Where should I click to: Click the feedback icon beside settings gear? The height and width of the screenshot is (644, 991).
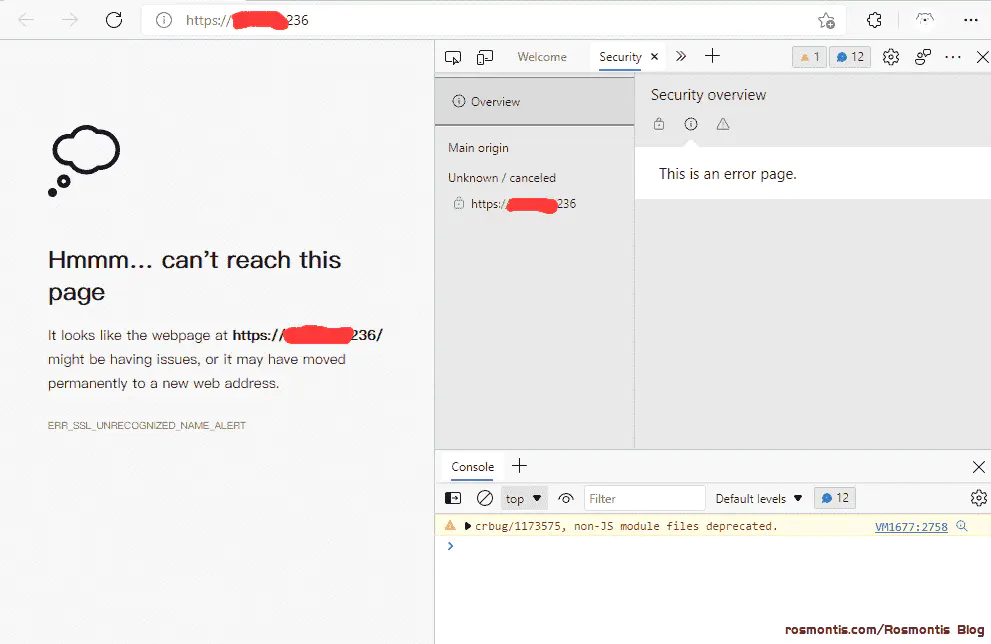pyautogui.click(x=923, y=57)
